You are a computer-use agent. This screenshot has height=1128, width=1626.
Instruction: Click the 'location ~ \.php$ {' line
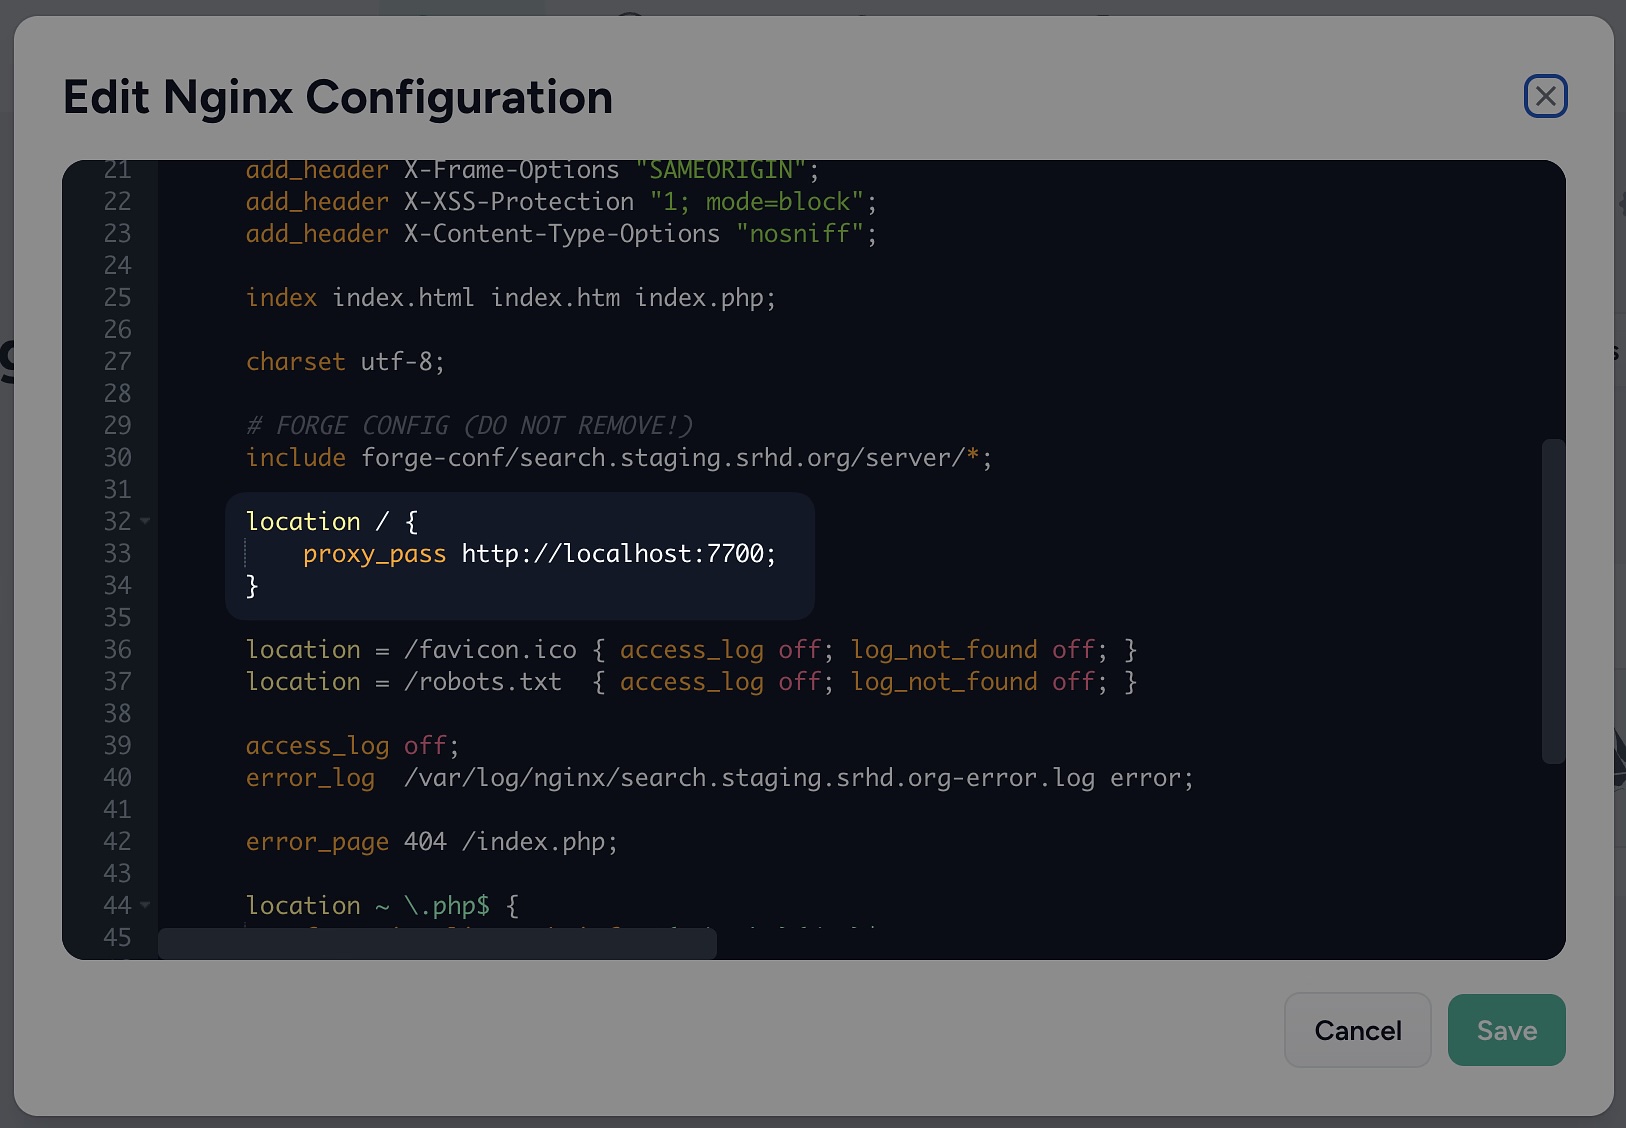(x=382, y=906)
